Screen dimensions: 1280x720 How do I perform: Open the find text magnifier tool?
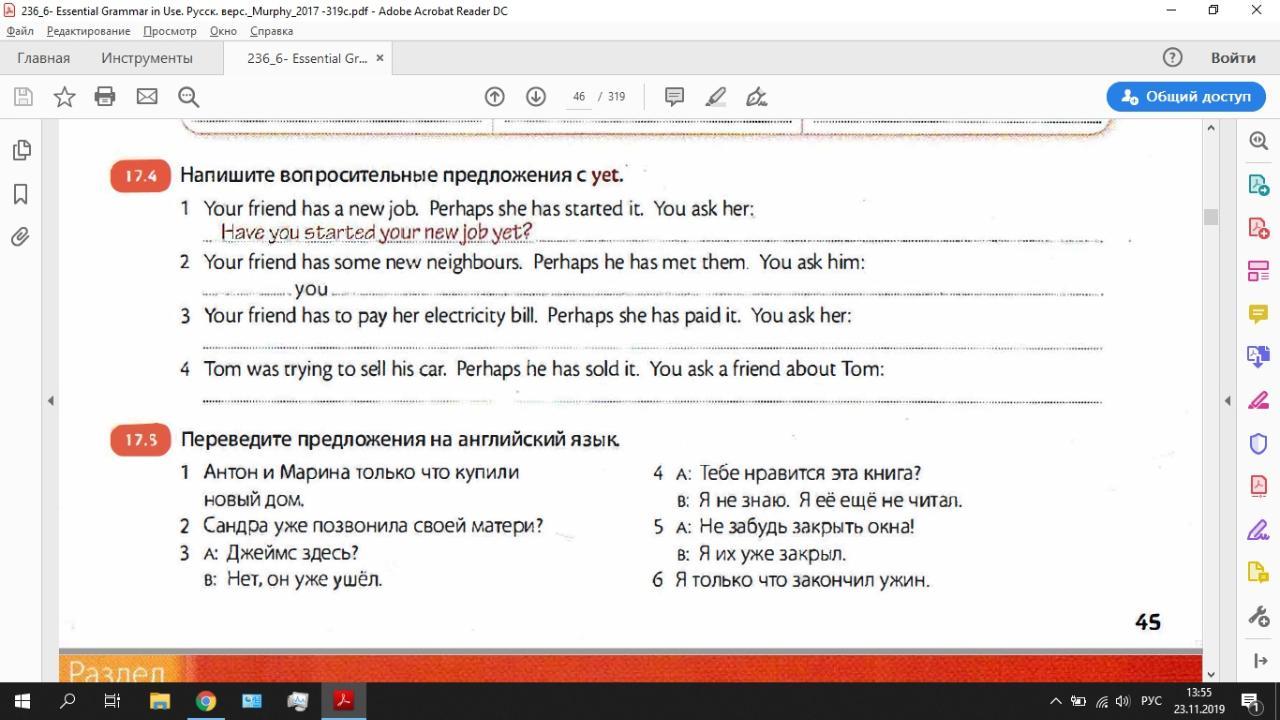pos(188,97)
